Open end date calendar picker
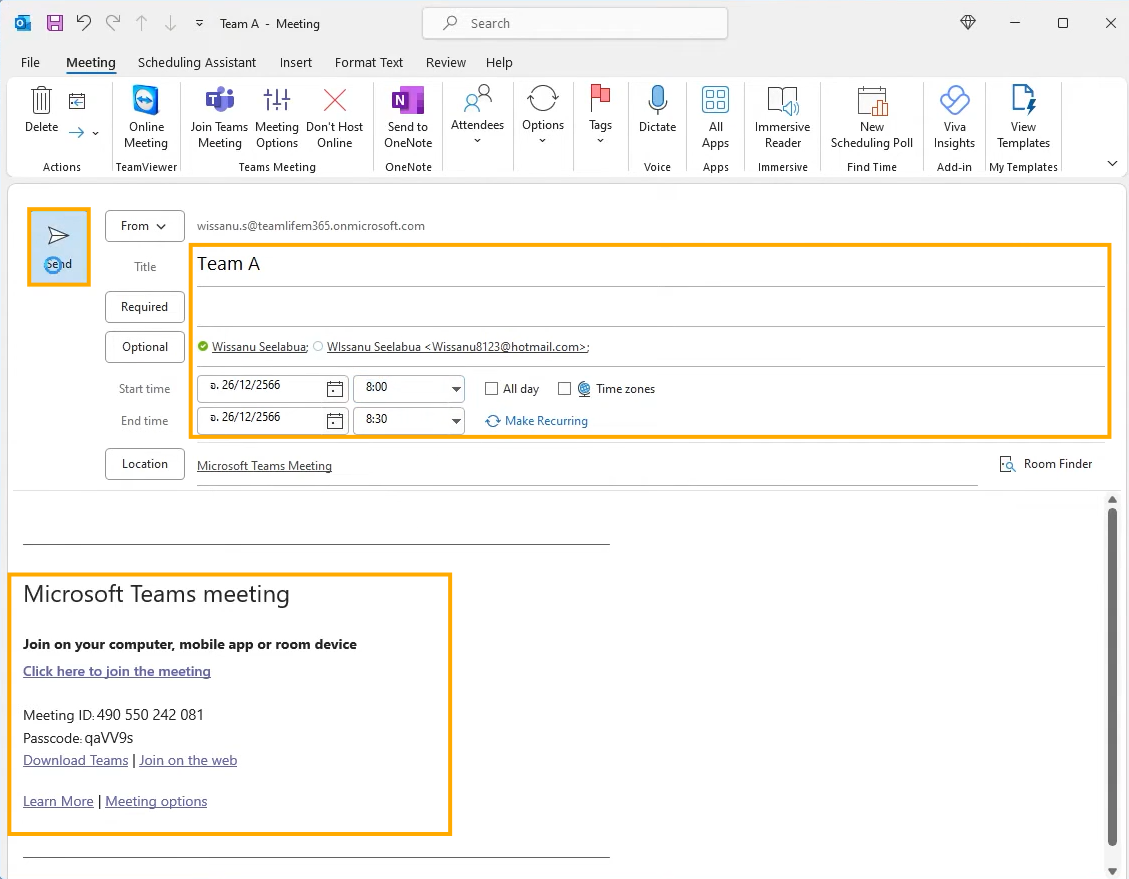Viewport: 1129px width, 879px height. pos(335,421)
